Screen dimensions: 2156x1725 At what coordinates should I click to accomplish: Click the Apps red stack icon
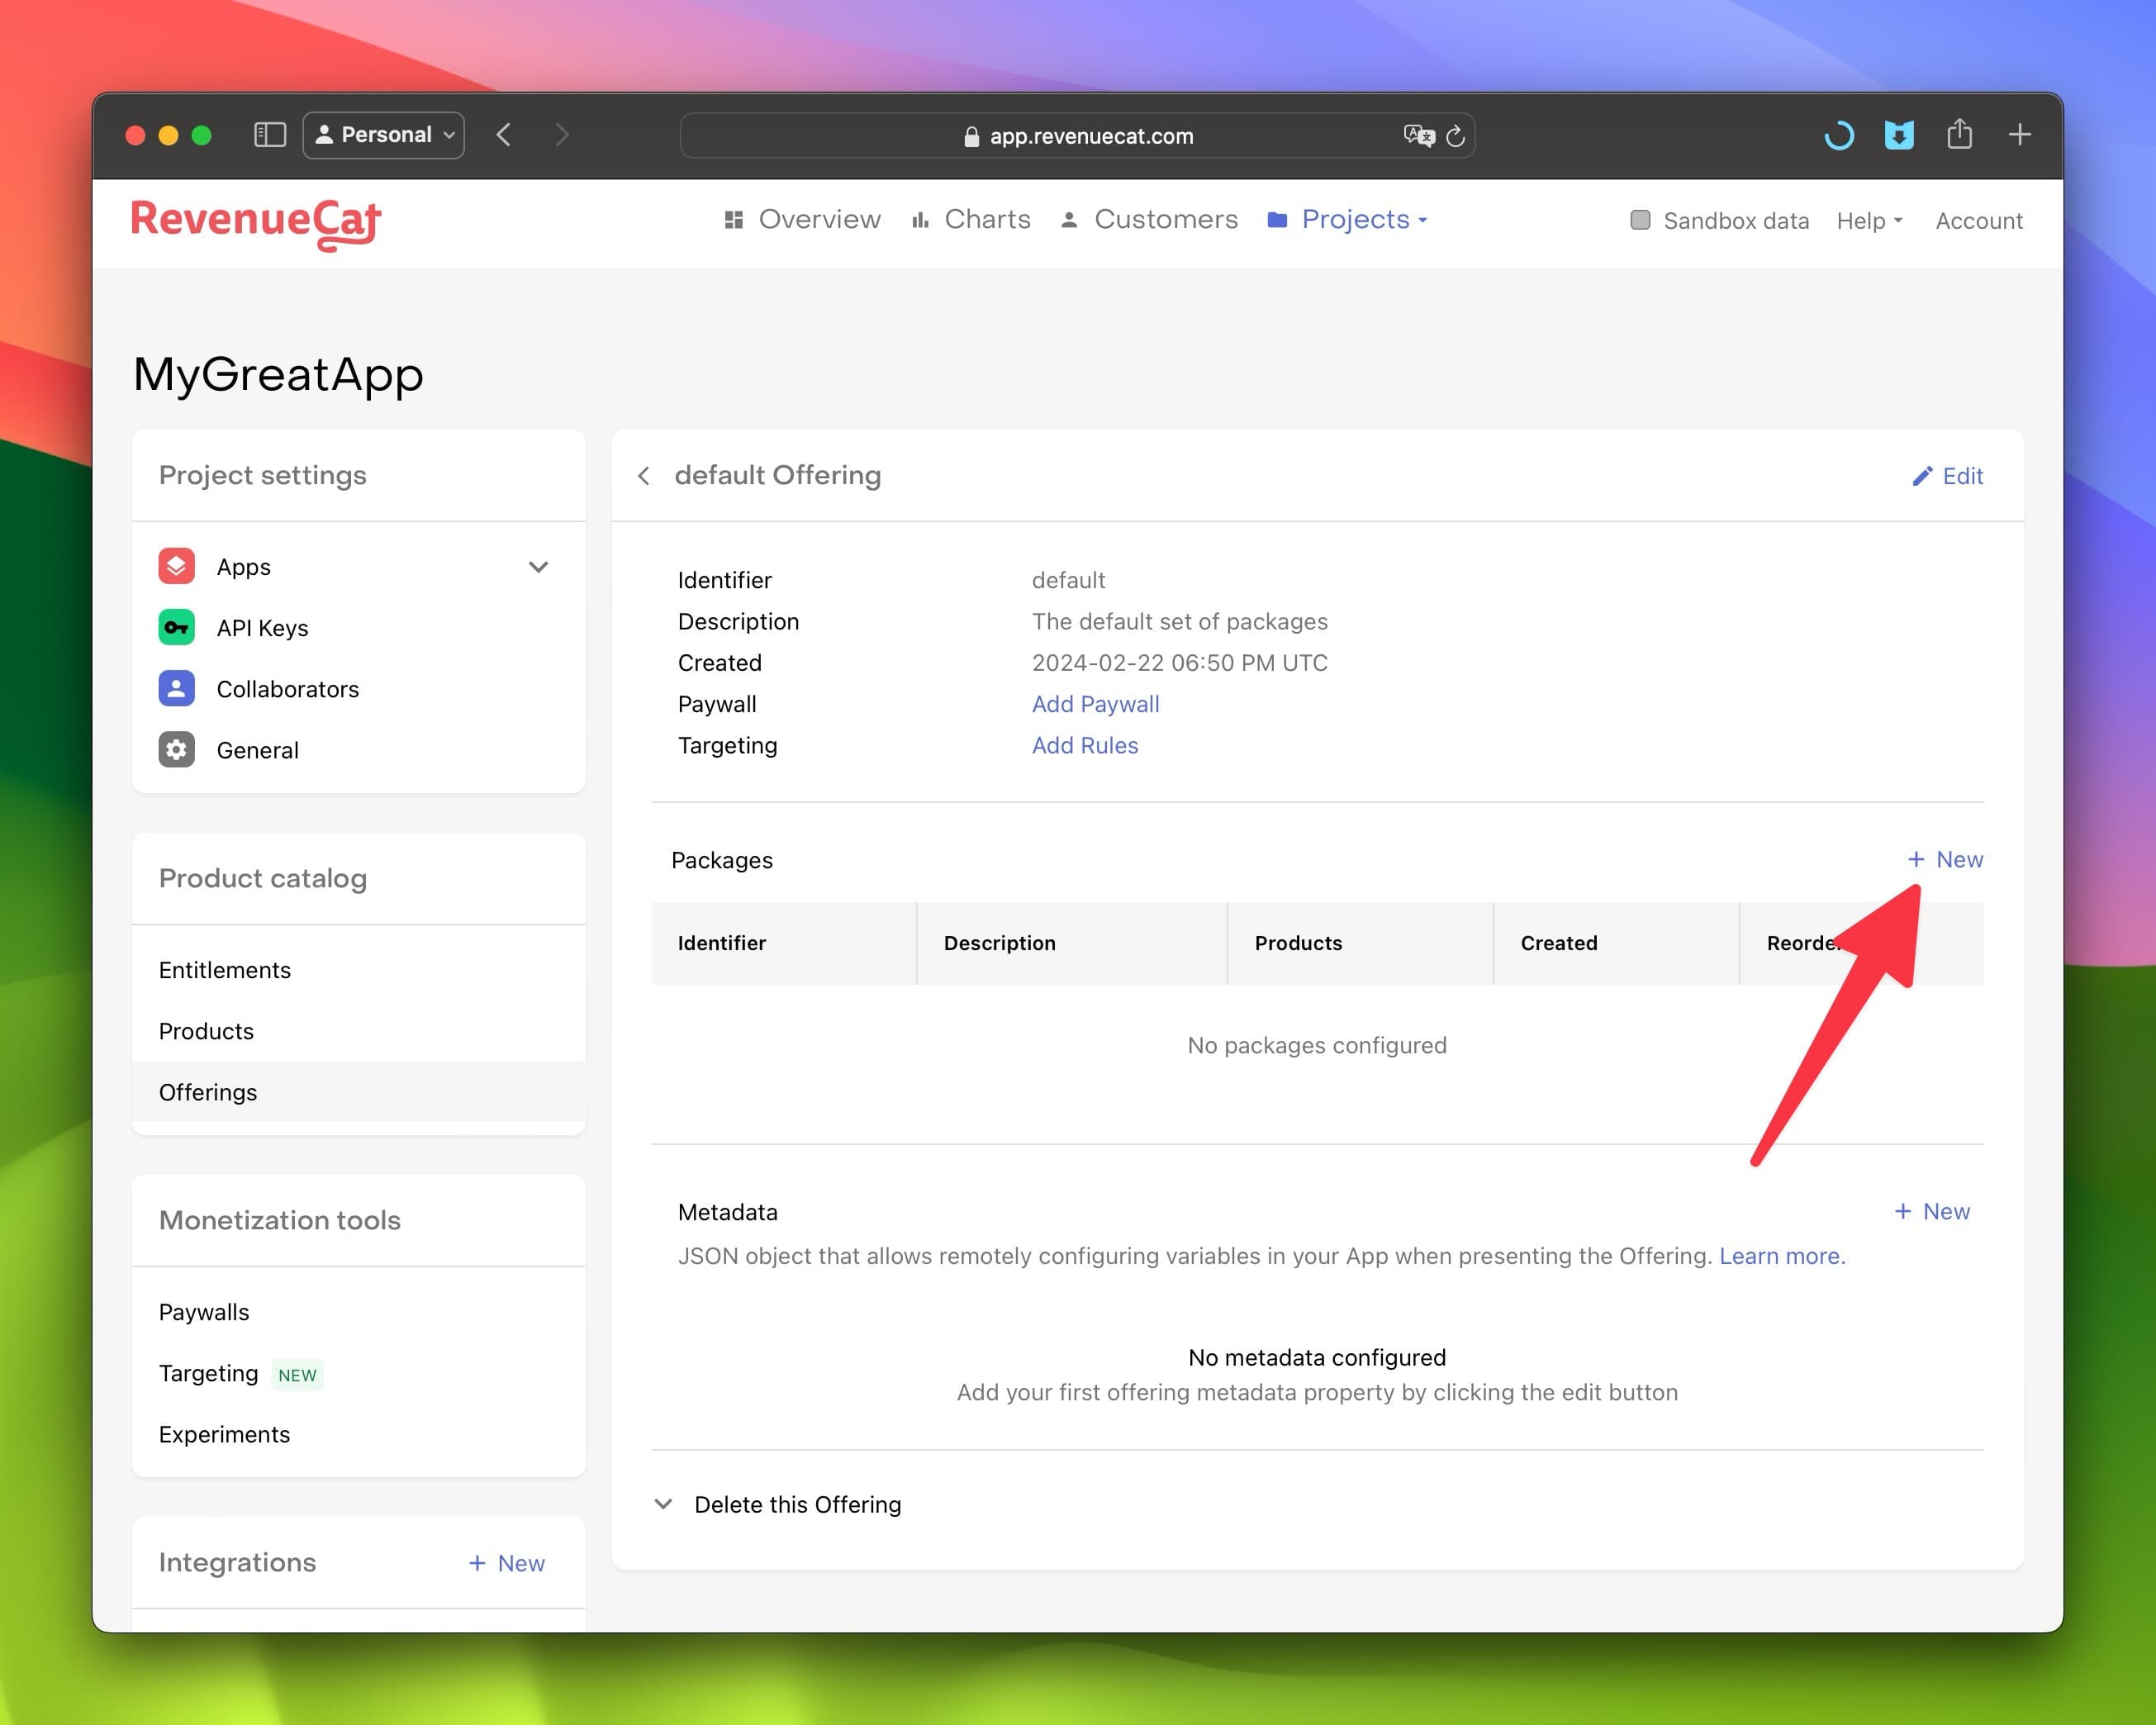pyautogui.click(x=177, y=566)
